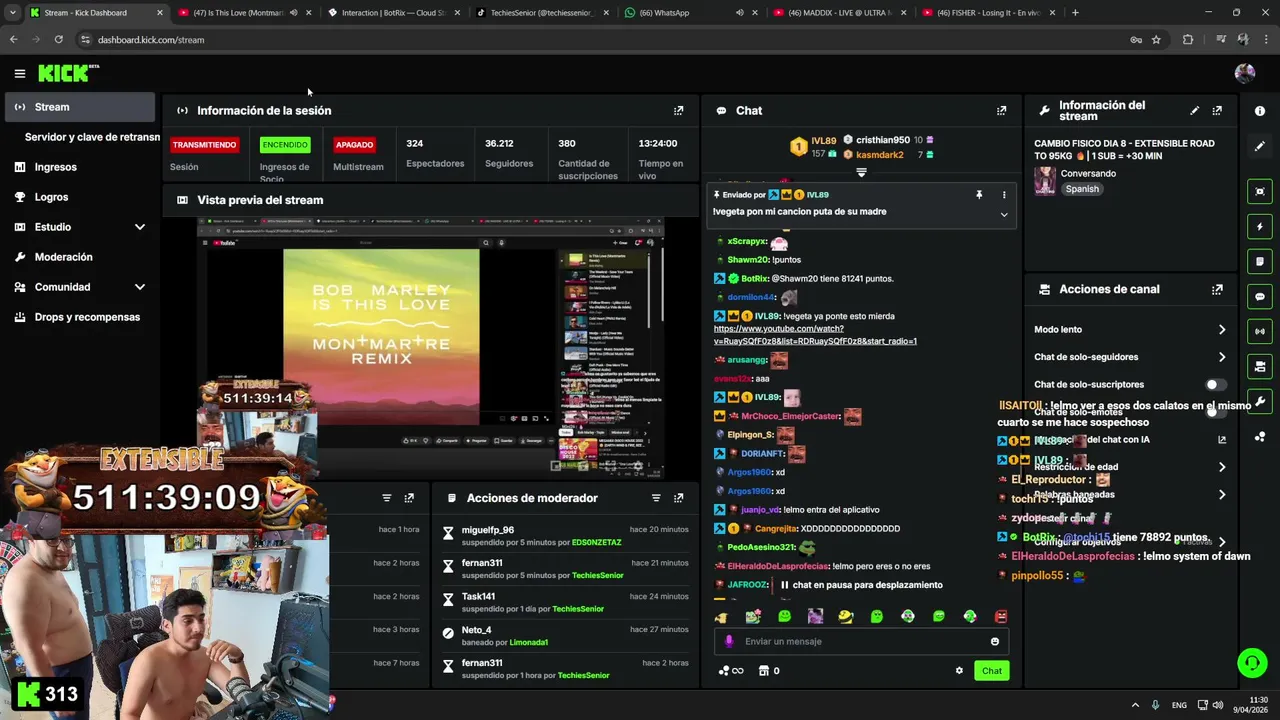This screenshot has height=720, width=1280.
Task: Click the channel actions icon in right sidebar
Action: click(x=1260, y=366)
